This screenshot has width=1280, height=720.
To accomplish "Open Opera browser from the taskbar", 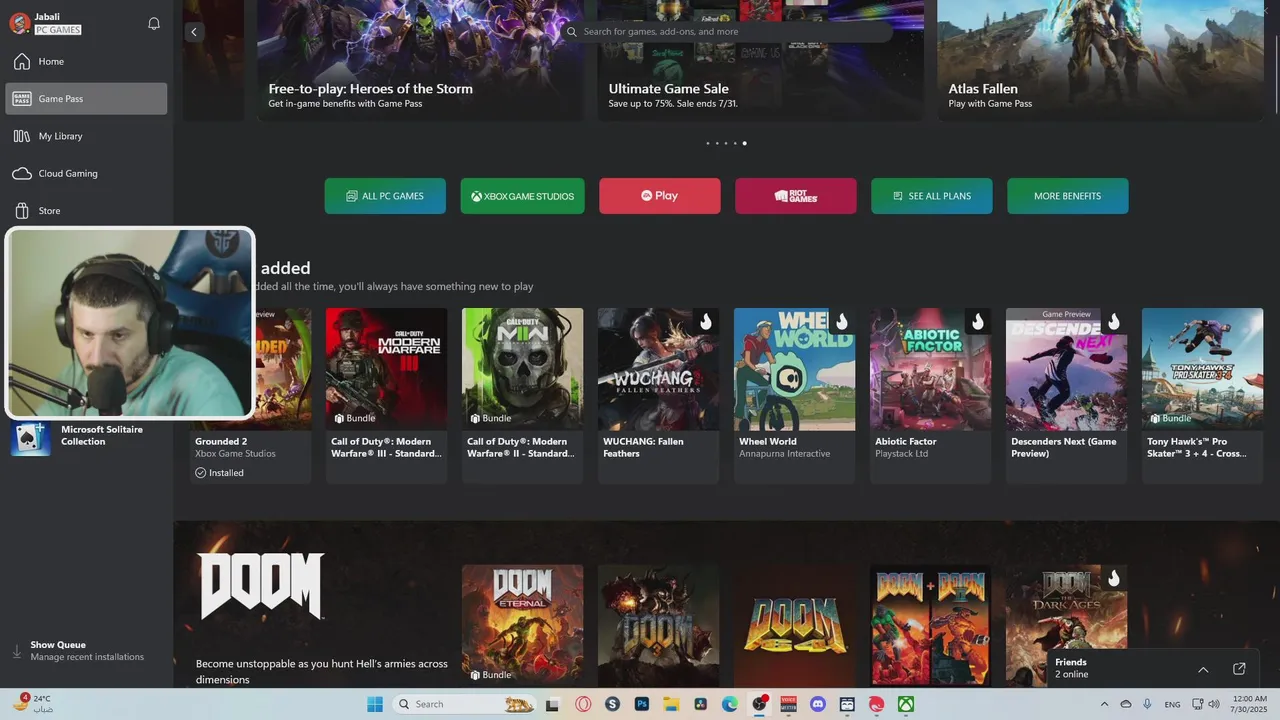I will pyautogui.click(x=583, y=704).
